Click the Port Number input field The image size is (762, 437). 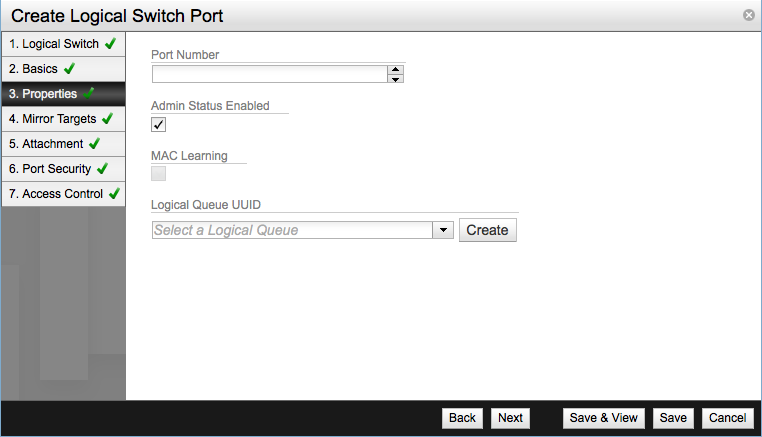[269, 74]
